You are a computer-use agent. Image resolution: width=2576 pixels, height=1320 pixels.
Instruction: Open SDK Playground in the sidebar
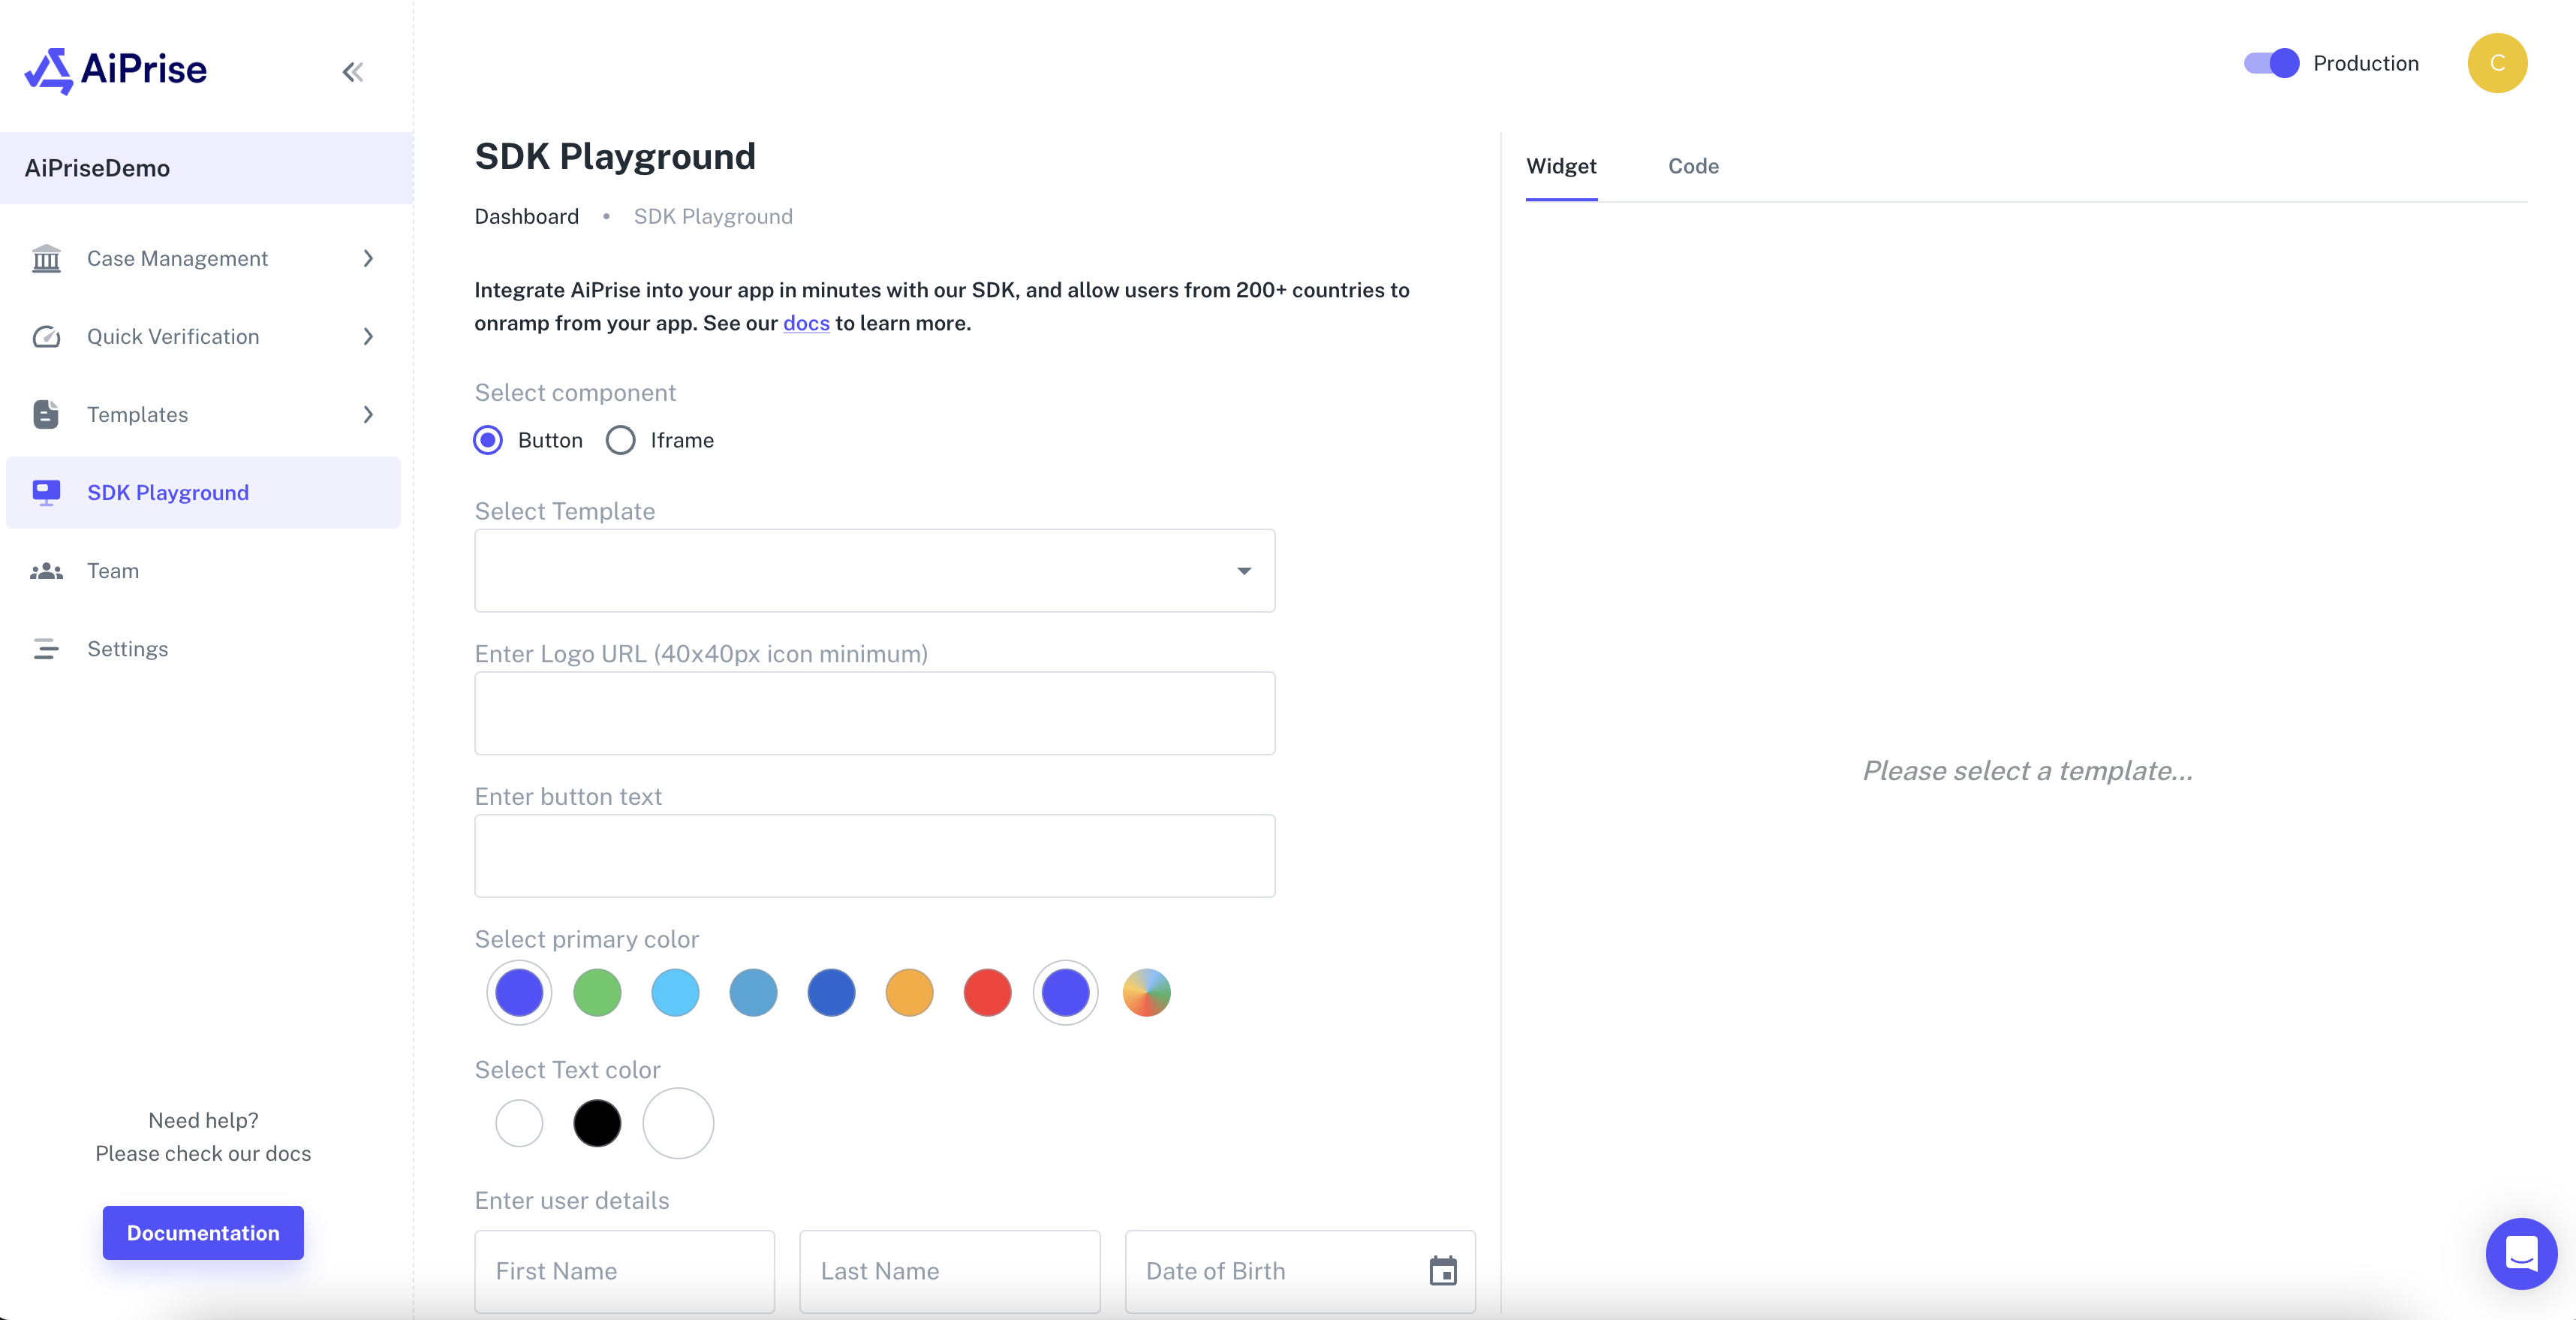pyautogui.click(x=168, y=492)
